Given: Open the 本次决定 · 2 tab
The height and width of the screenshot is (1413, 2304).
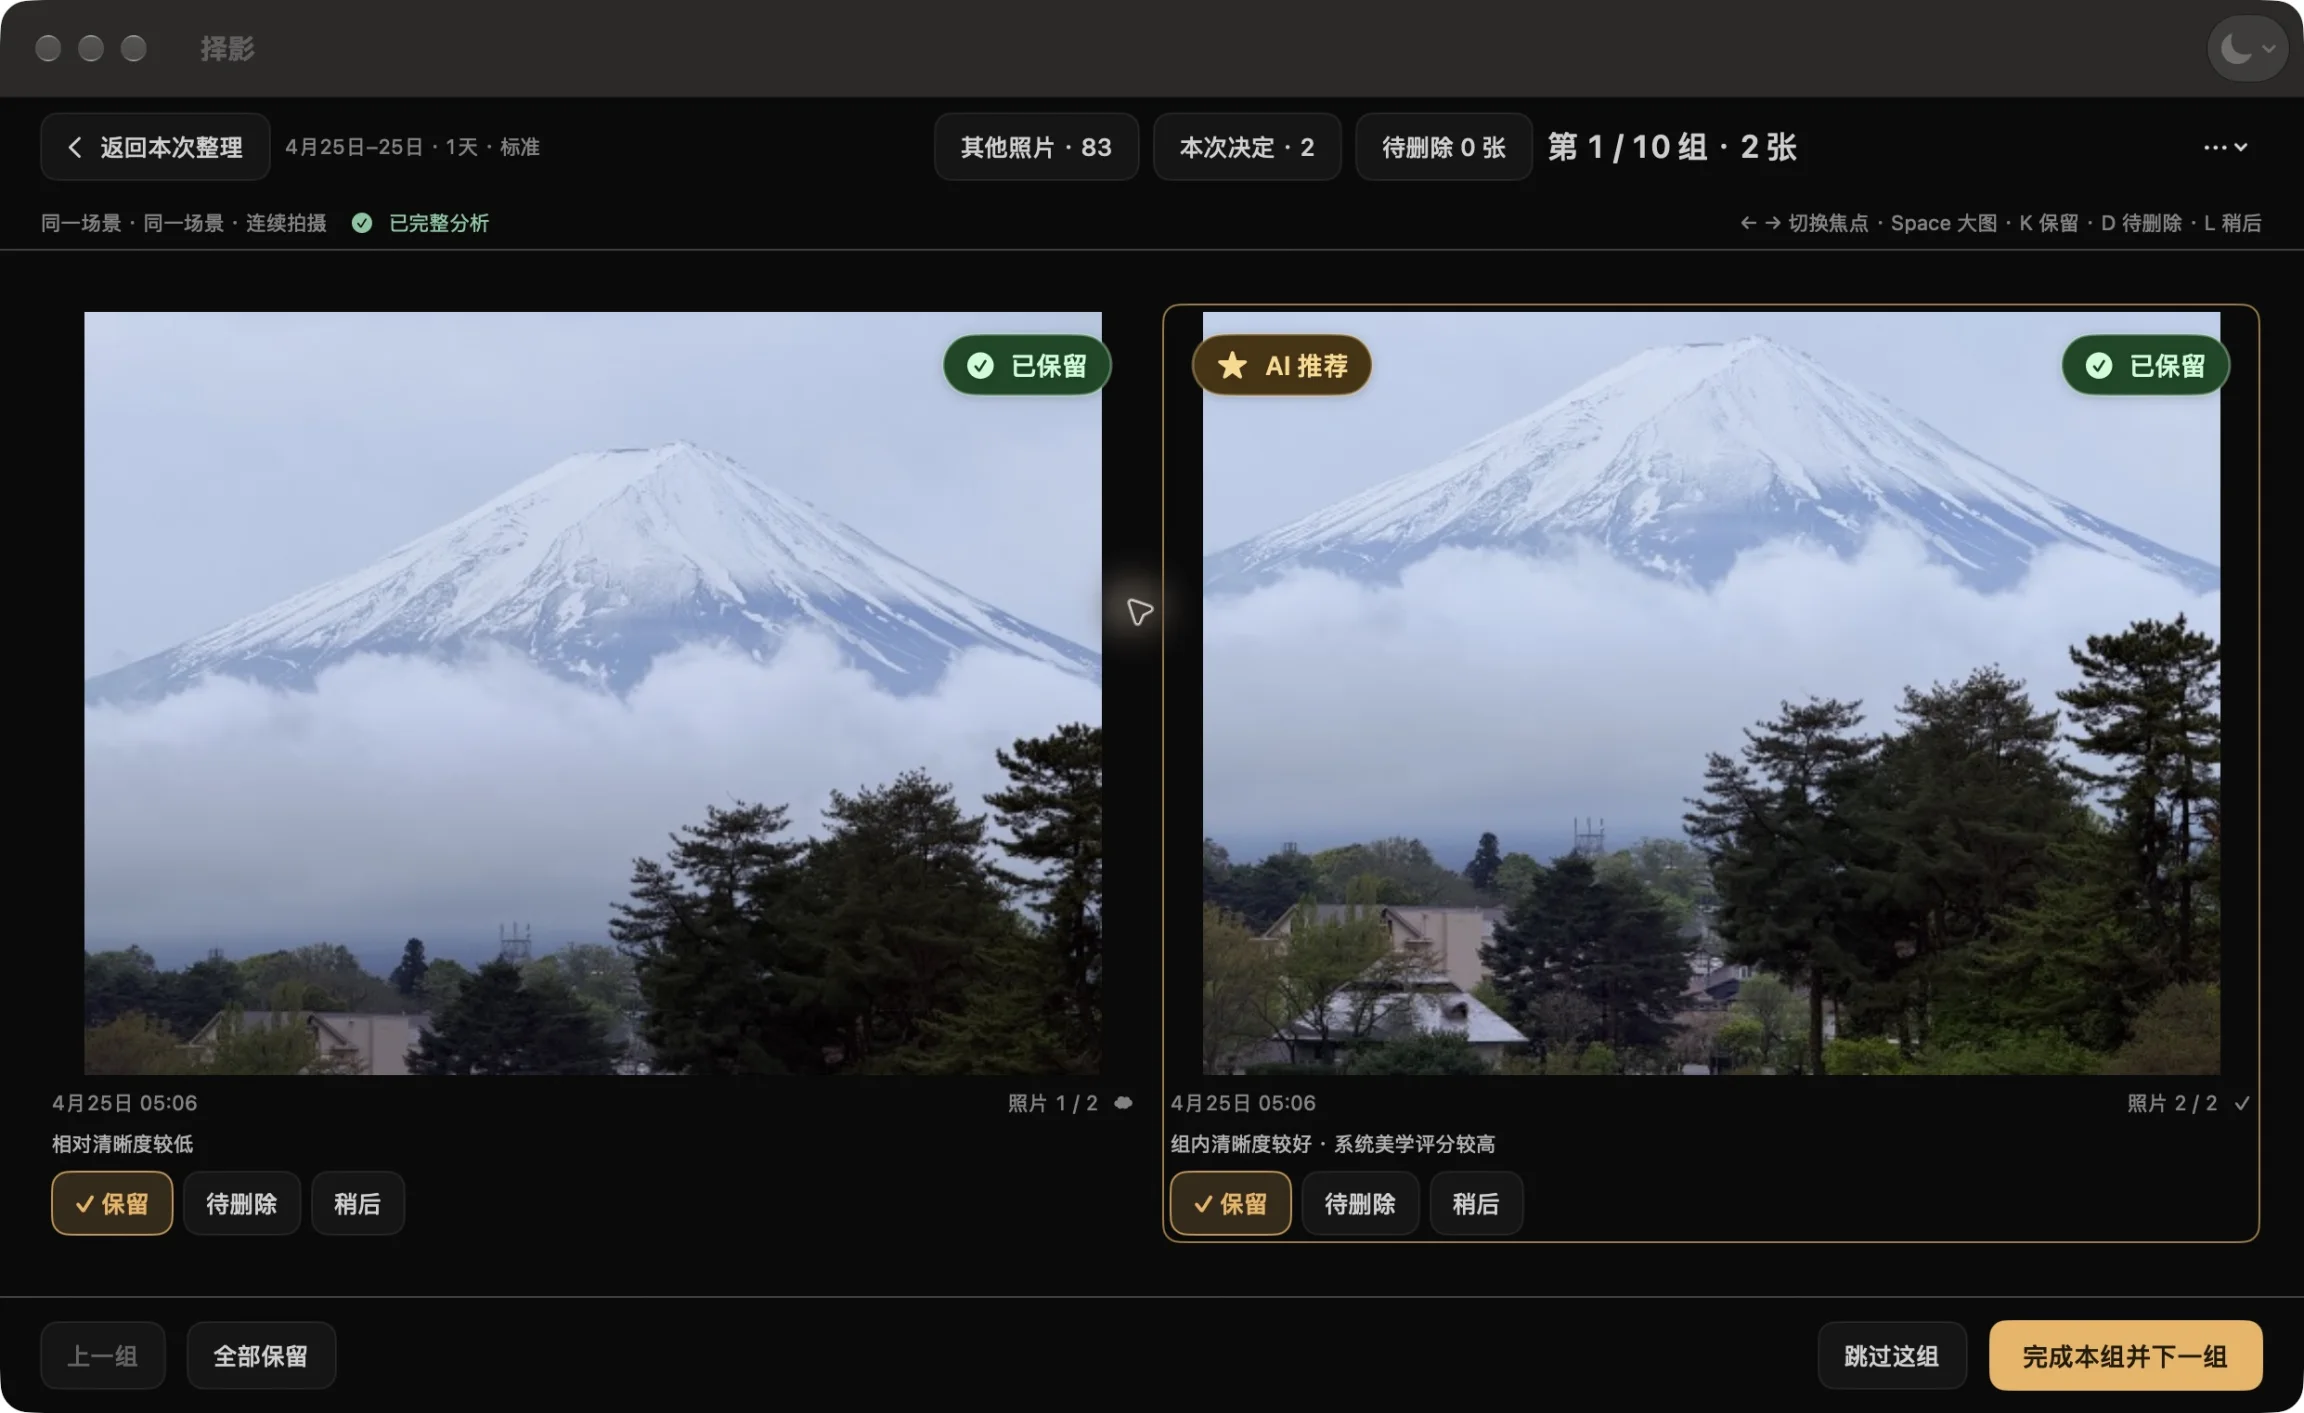Looking at the screenshot, I should [x=1246, y=147].
